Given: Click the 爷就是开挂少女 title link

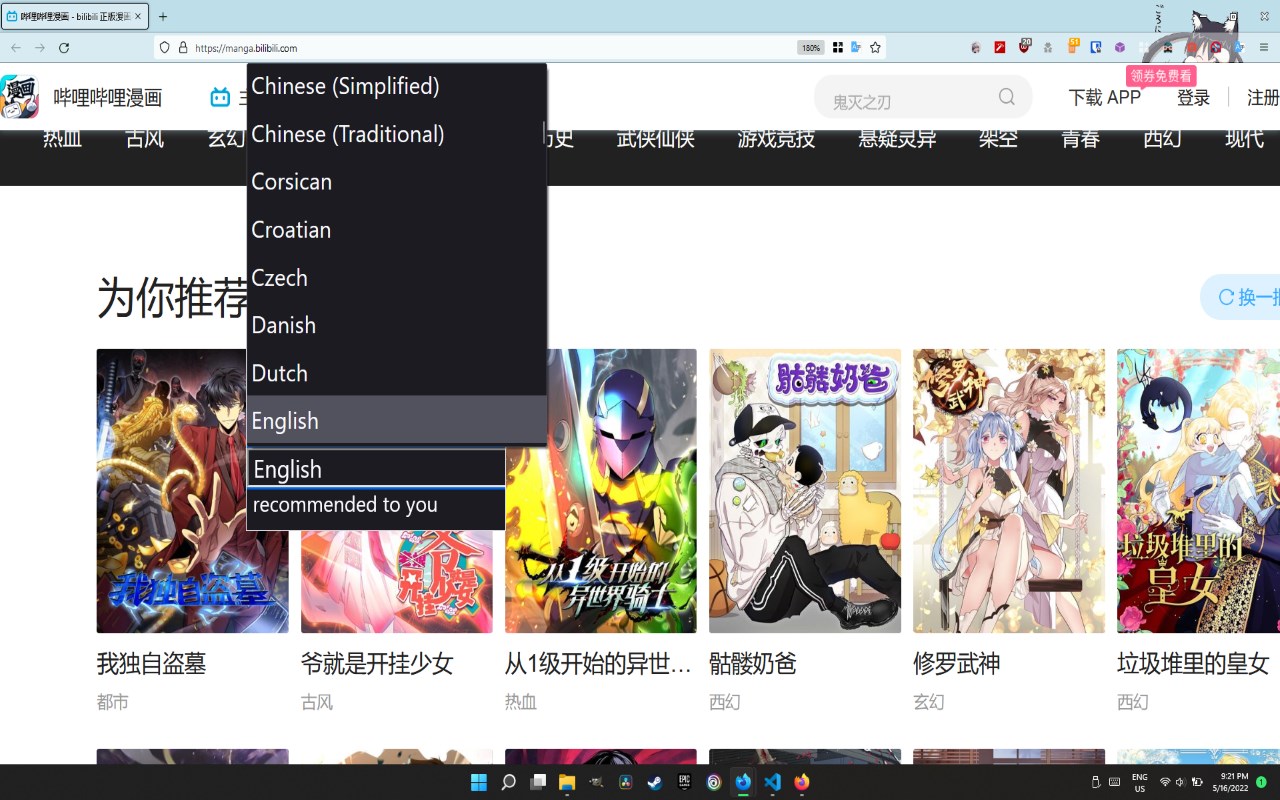Looking at the screenshot, I should pyautogui.click(x=377, y=663).
